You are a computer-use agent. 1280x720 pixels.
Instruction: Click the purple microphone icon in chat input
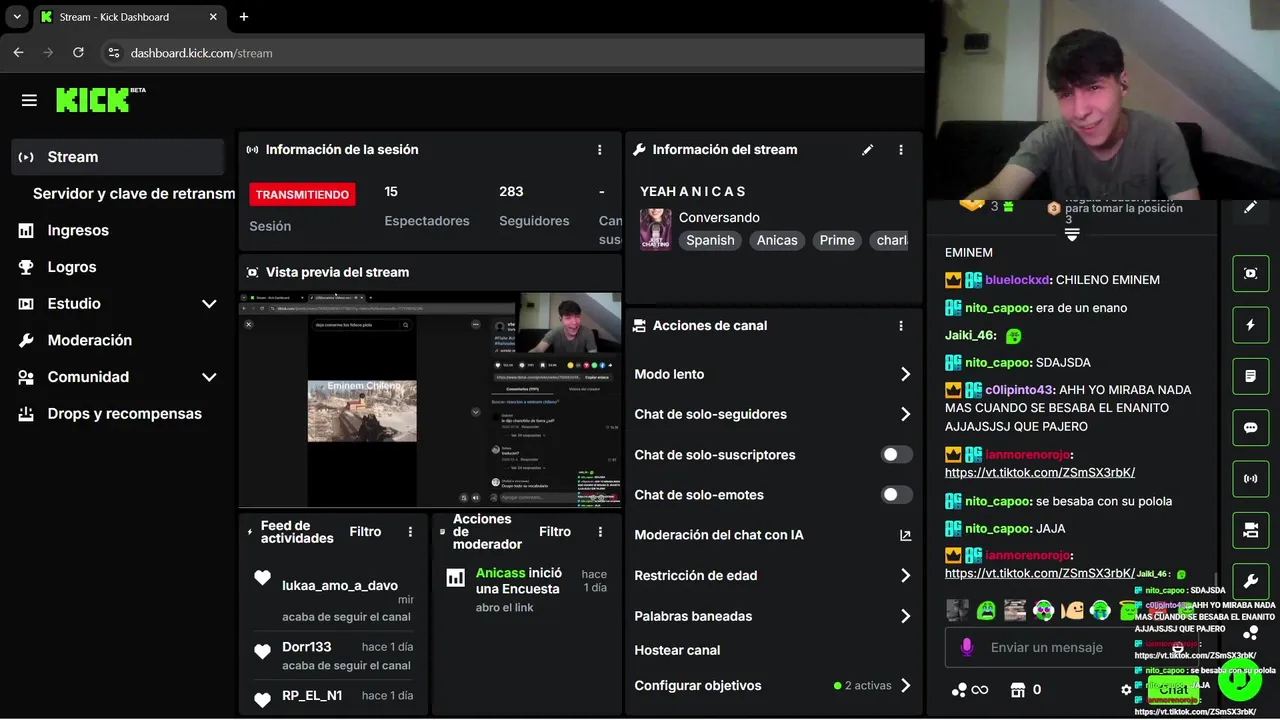pyautogui.click(x=967, y=648)
